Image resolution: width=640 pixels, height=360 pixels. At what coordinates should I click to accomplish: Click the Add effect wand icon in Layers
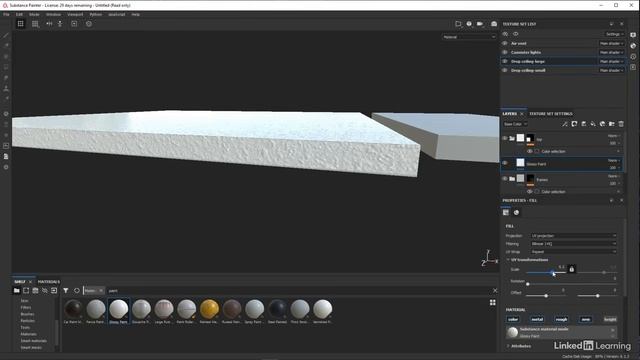(565, 124)
